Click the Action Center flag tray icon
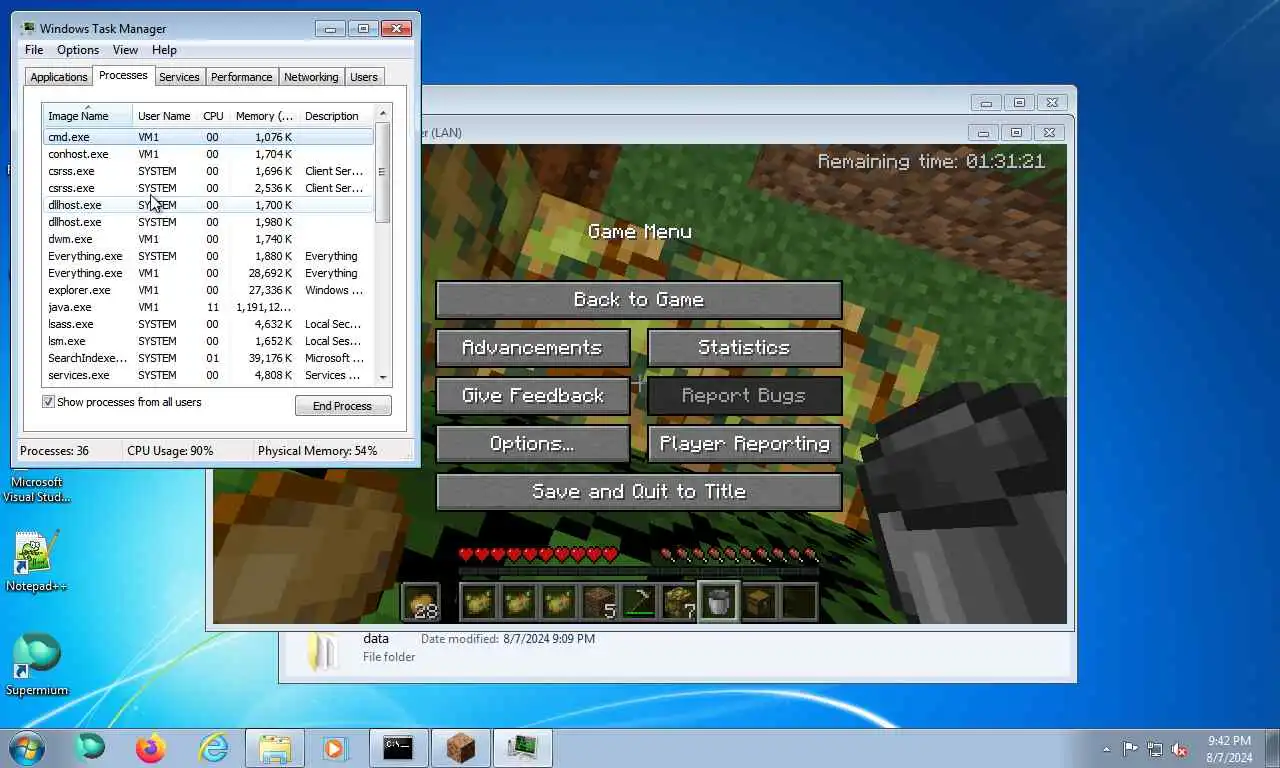The width and height of the screenshot is (1280, 768). (x=1130, y=748)
